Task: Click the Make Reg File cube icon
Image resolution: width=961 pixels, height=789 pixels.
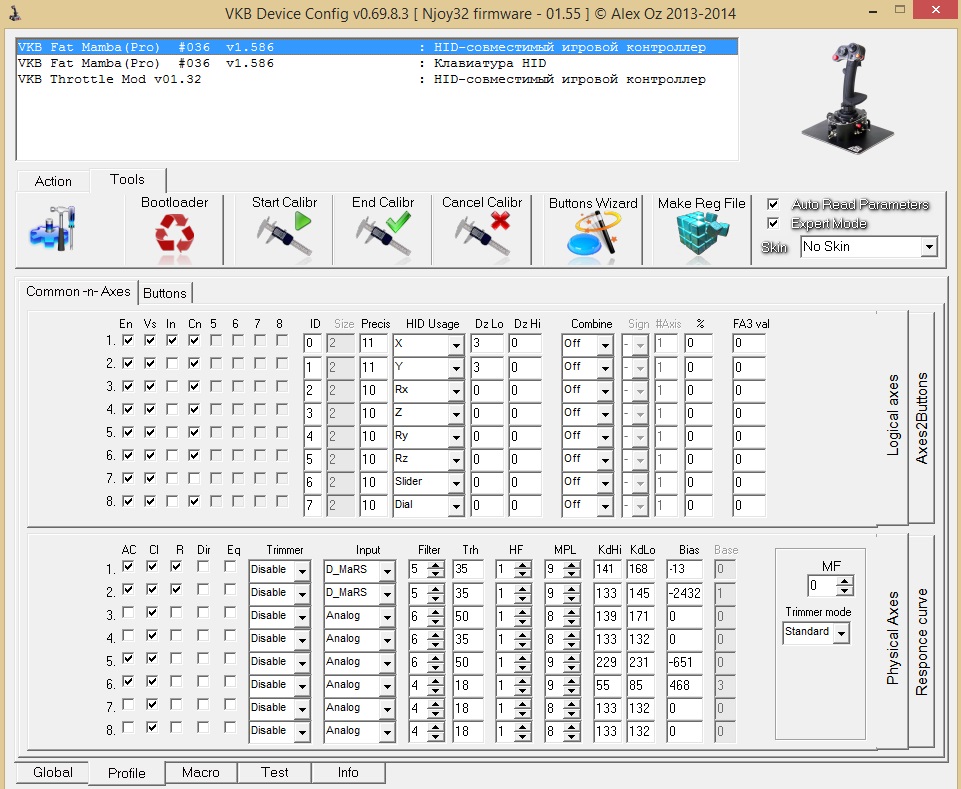Action: point(701,234)
